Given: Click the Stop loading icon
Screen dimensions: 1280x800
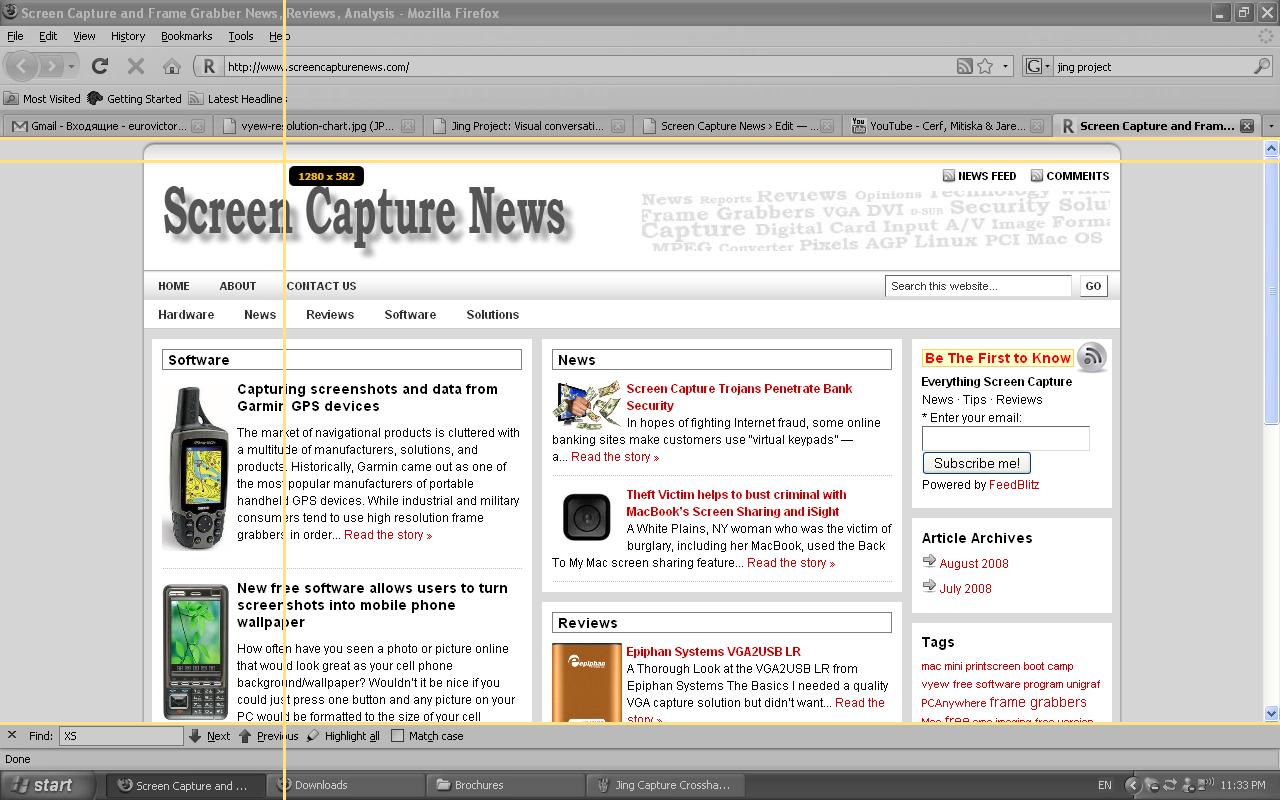Looking at the screenshot, I should 136,66.
